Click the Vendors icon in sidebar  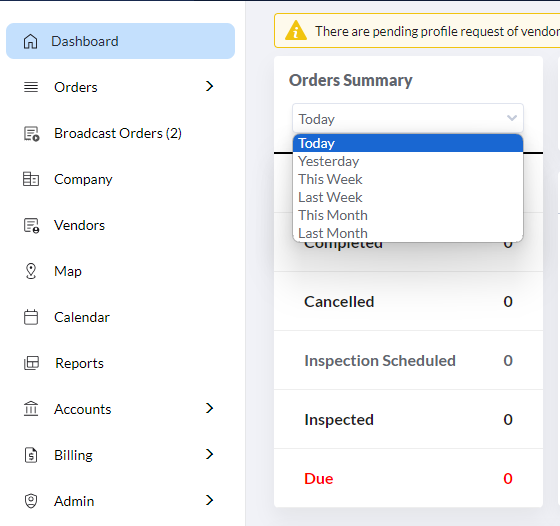pos(31,225)
